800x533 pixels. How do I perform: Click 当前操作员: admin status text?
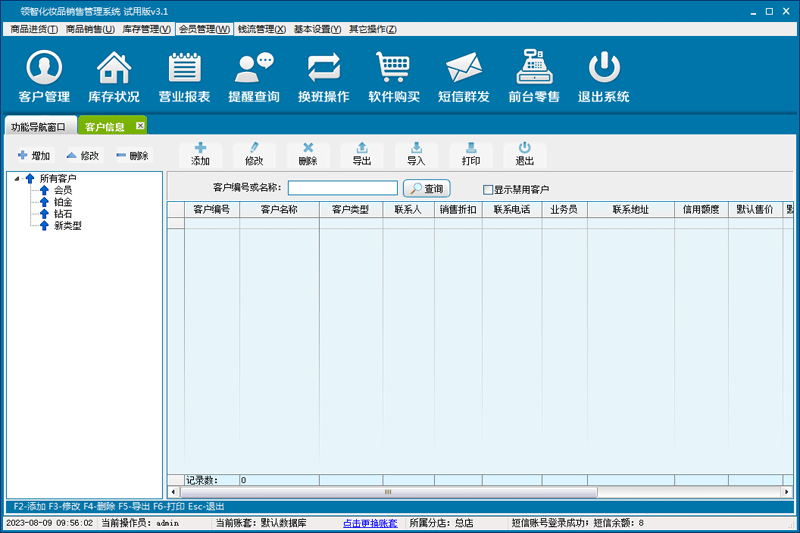(140, 523)
